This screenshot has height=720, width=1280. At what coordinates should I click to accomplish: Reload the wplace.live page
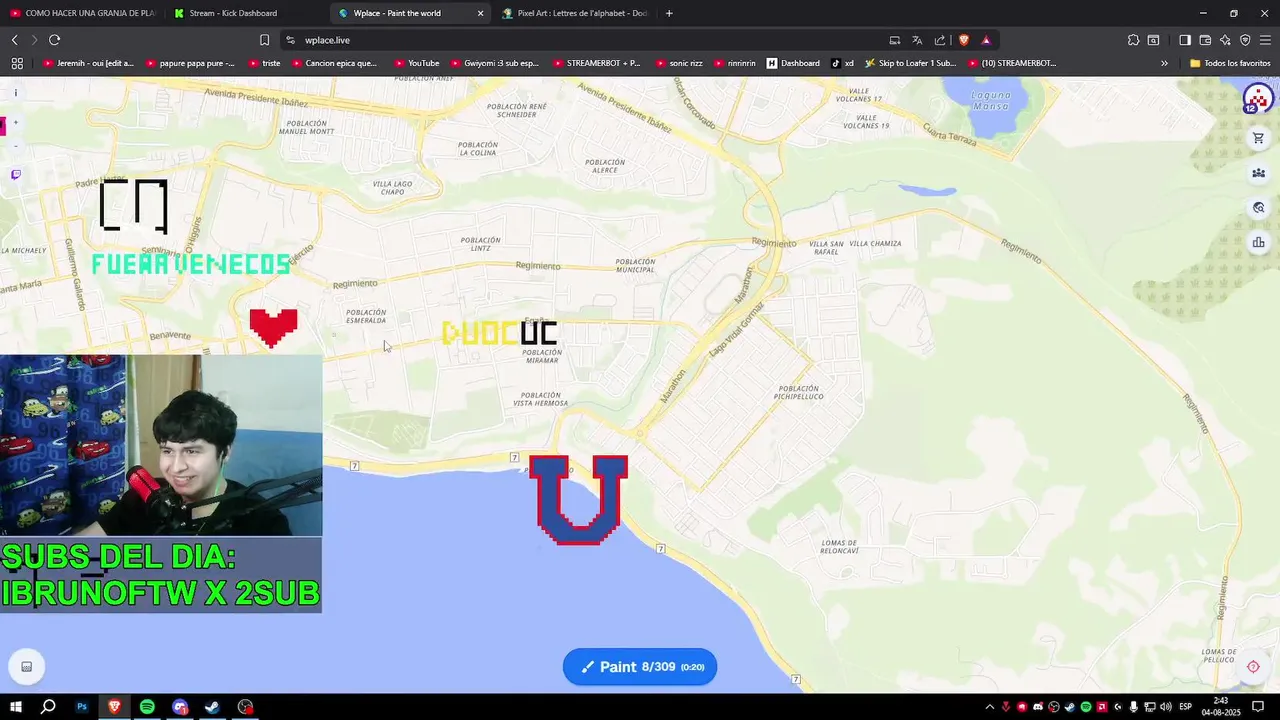click(54, 40)
